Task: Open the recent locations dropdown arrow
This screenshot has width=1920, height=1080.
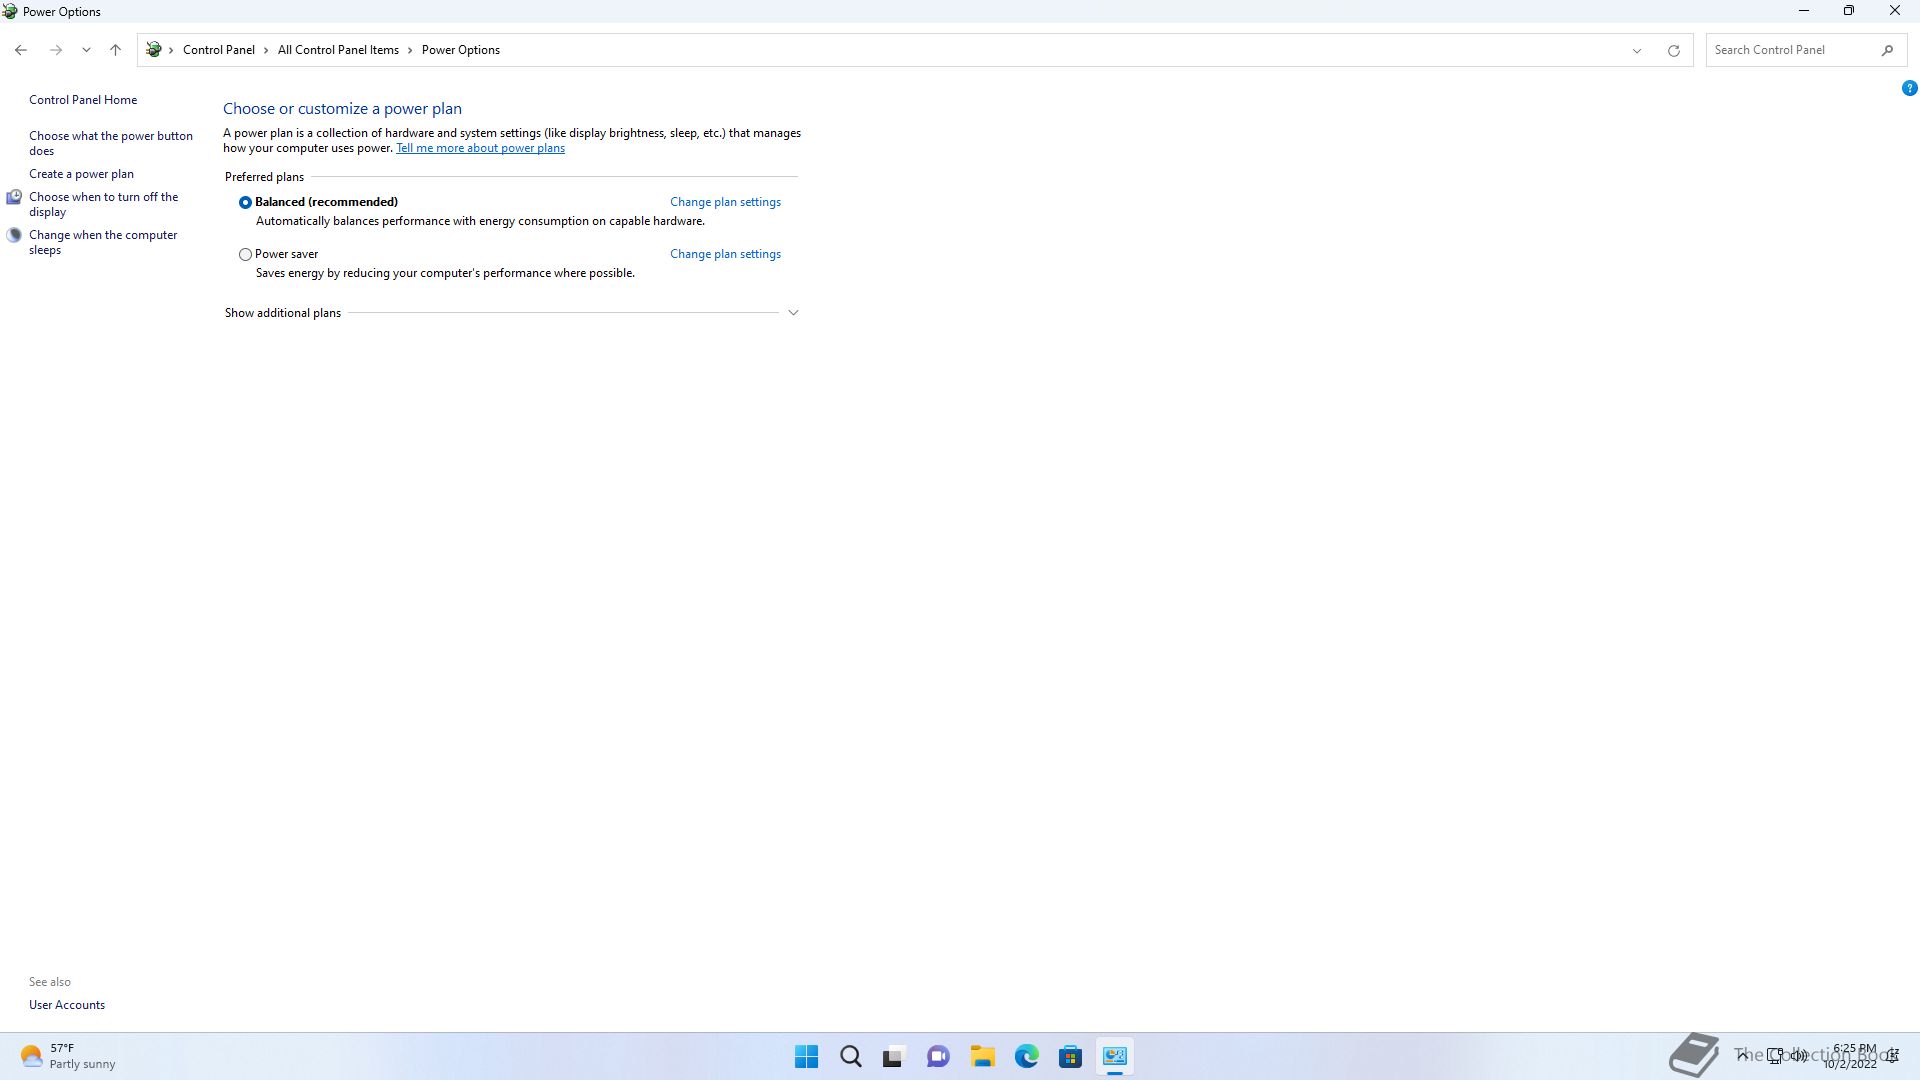Action: click(x=86, y=50)
